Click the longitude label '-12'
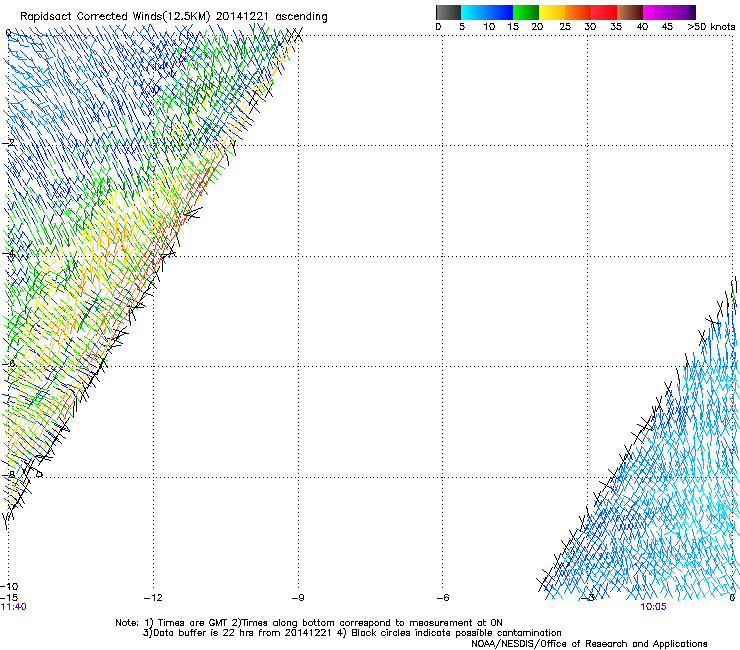The image size is (740, 650). click(153, 598)
